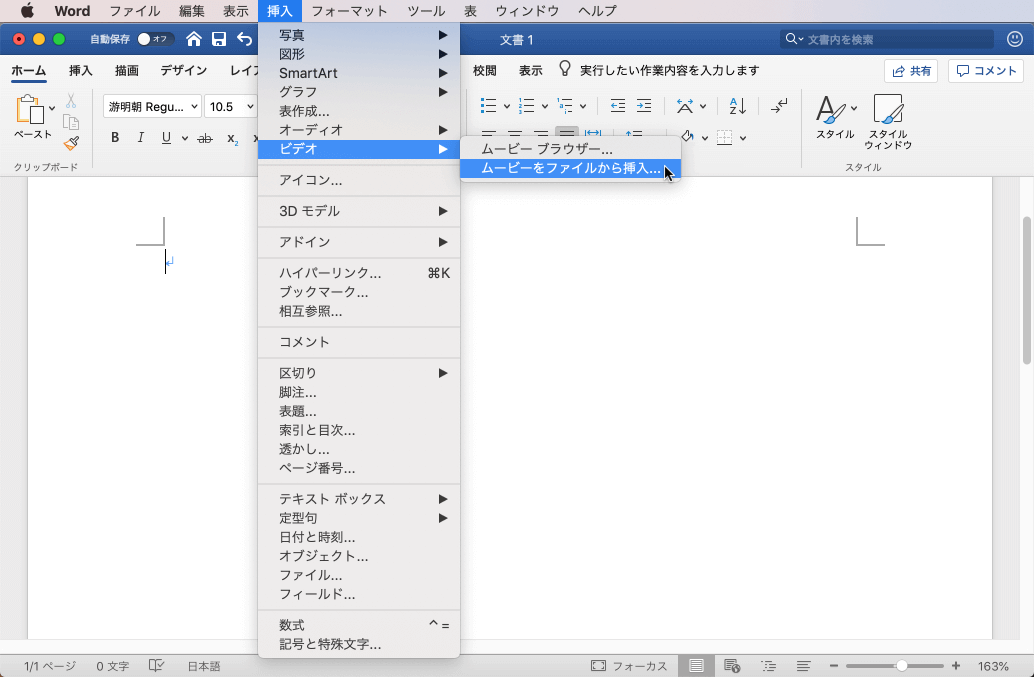
Task: Select the Format Painter brush icon
Action: tap(71, 143)
